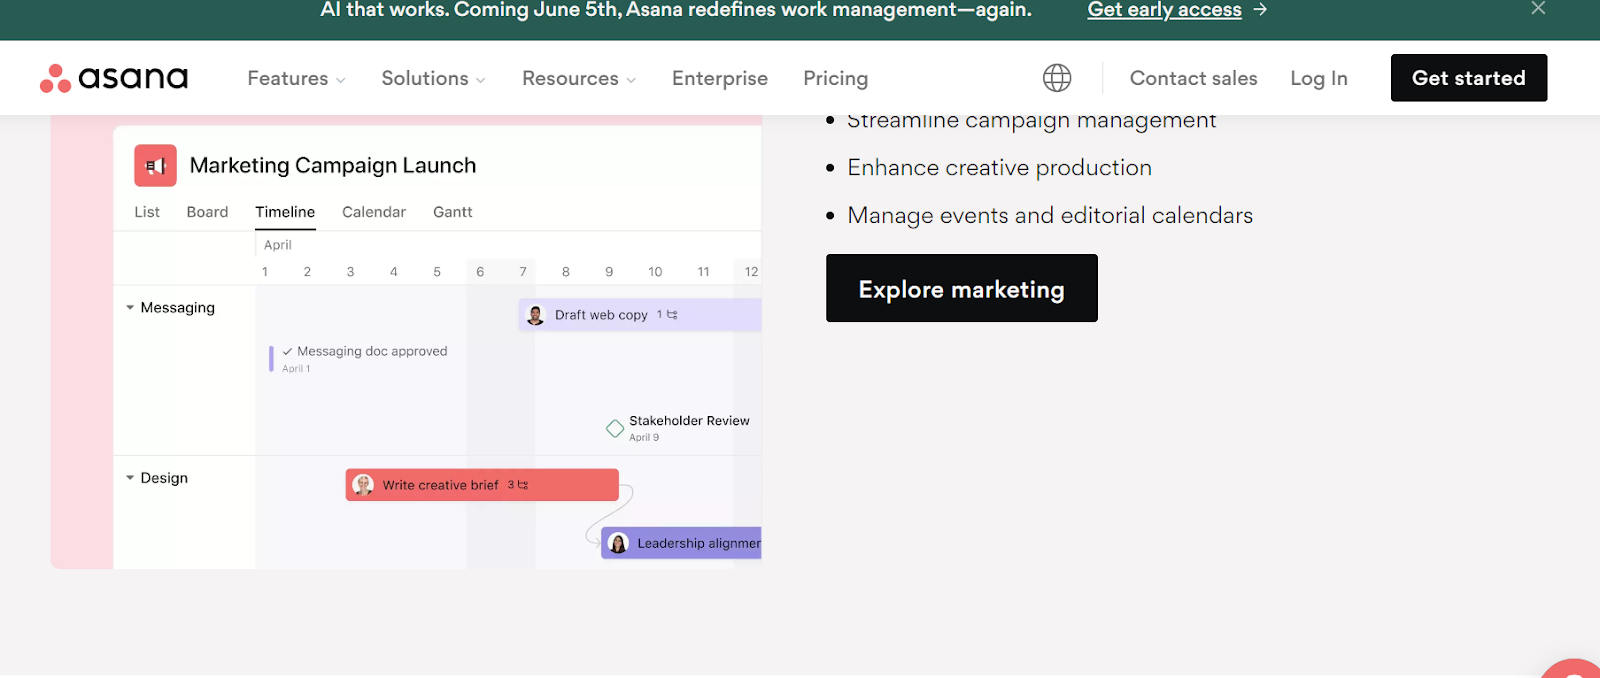The width and height of the screenshot is (1600, 678).
Task: Dismiss the announcement banner with X
Action: (1538, 9)
